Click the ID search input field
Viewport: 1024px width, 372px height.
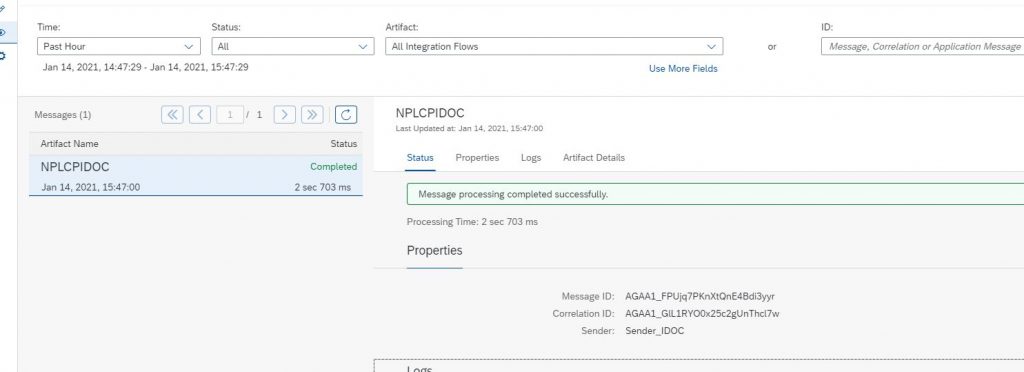pyautogui.click(x=922, y=46)
